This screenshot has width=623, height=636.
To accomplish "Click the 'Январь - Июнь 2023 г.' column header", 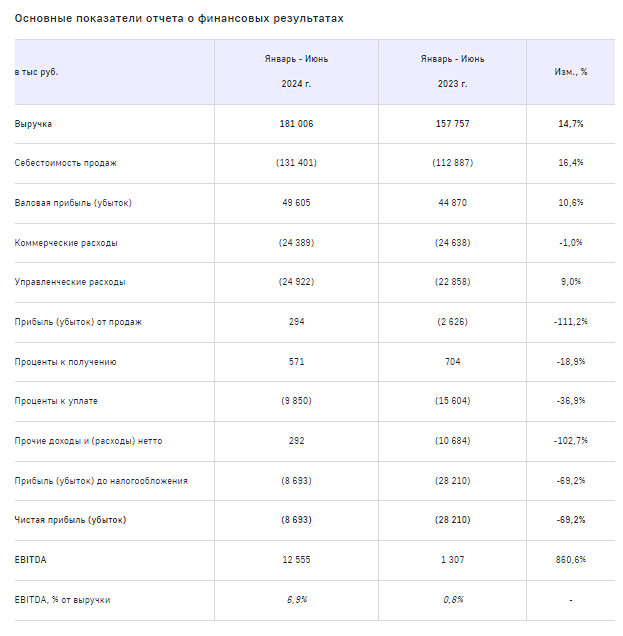I will 452,71.
